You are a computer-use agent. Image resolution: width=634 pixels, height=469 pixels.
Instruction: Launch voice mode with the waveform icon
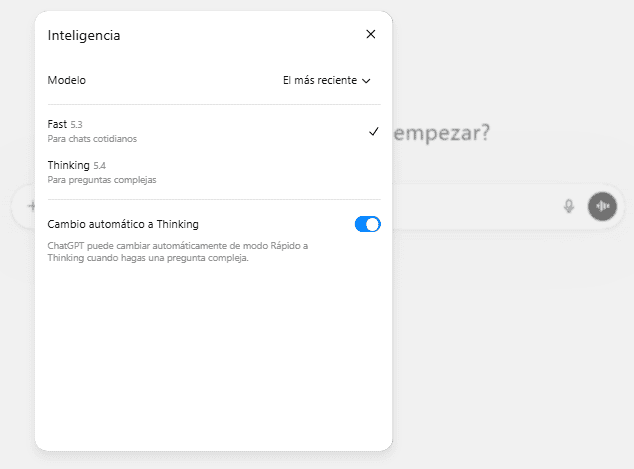pos(602,207)
